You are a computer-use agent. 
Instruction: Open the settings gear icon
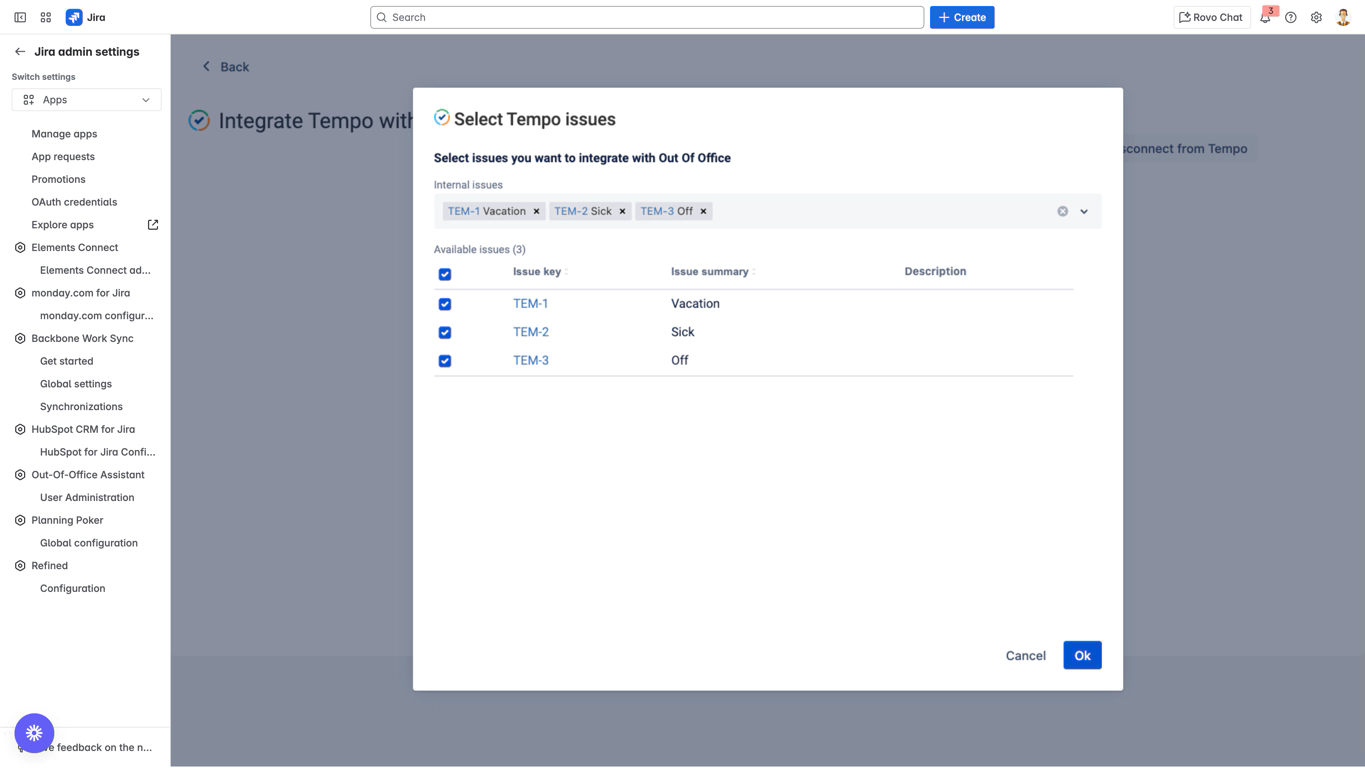[1316, 17]
